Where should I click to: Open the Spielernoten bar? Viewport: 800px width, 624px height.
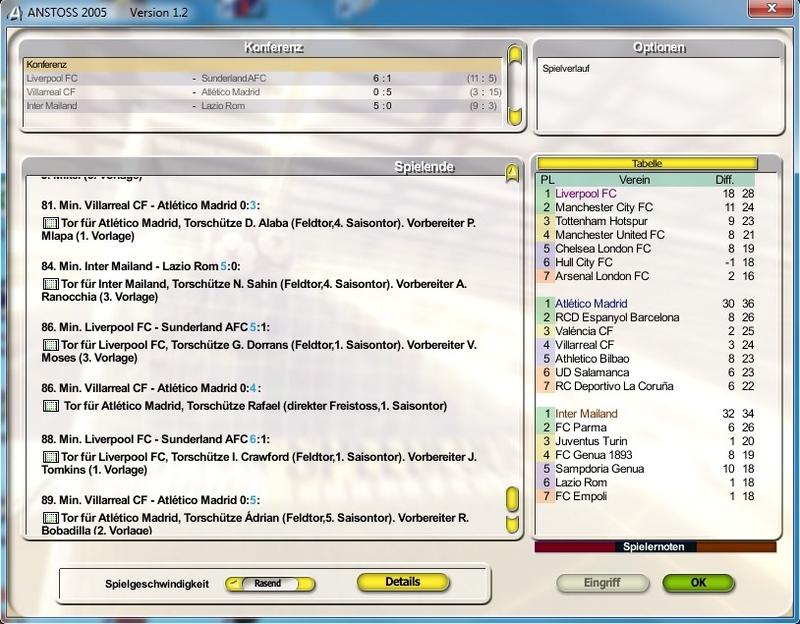click(x=655, y=547)
